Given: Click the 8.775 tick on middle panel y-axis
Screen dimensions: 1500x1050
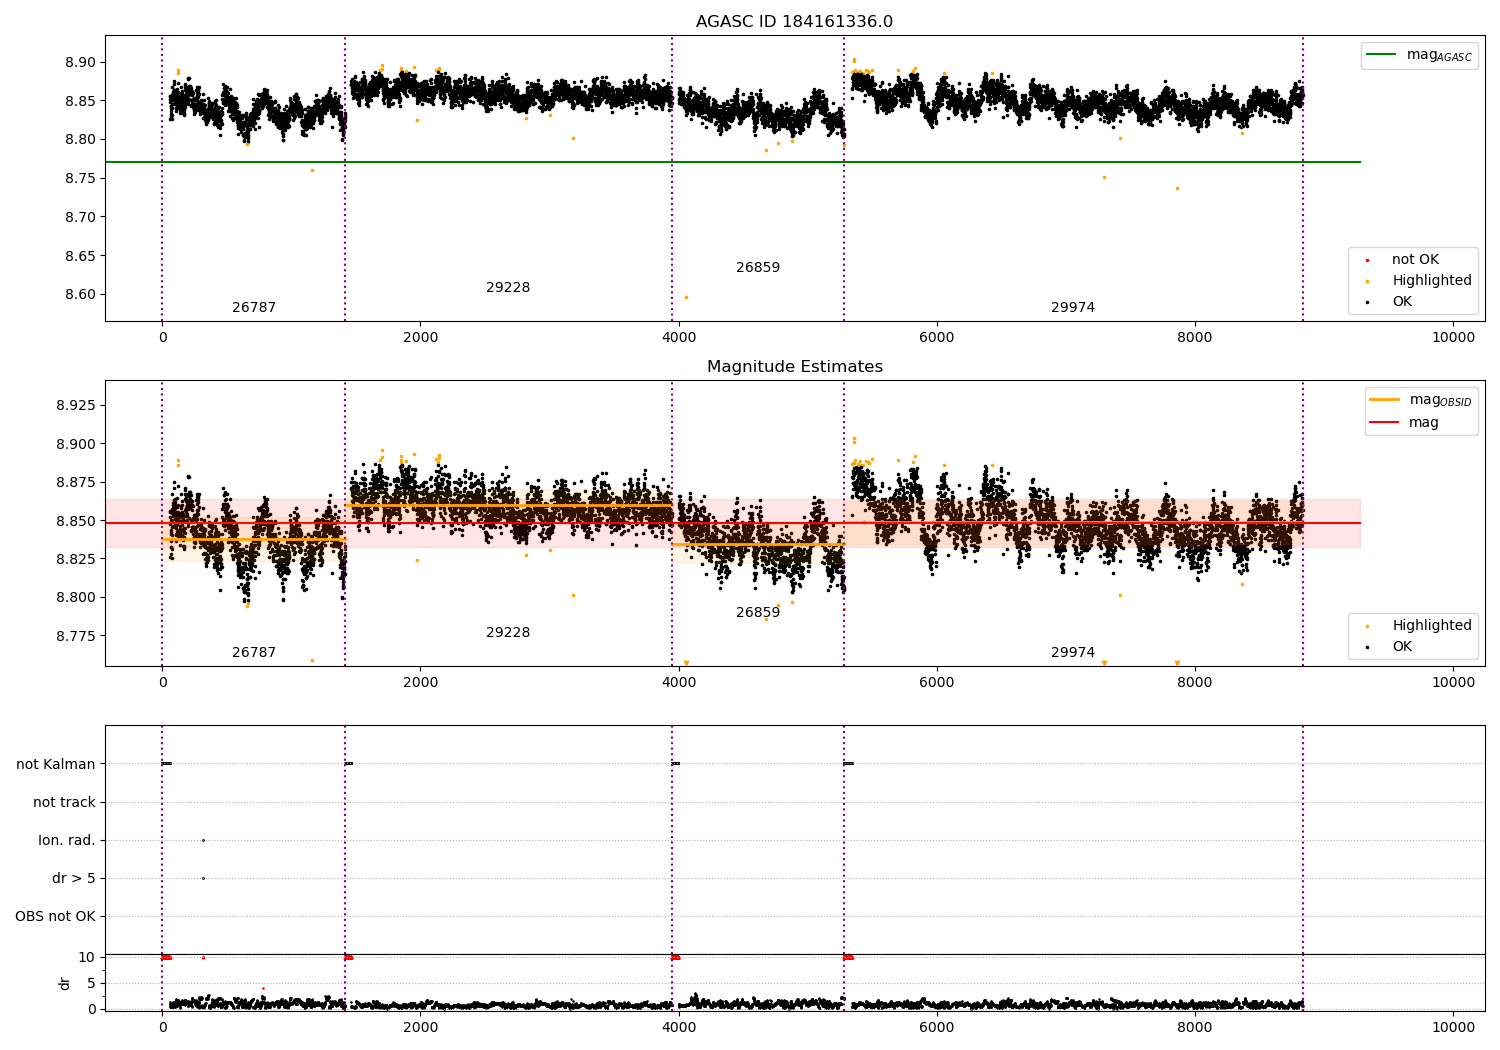Looking at the screenshot, I should pyautogui.click(x=77, y=636).
